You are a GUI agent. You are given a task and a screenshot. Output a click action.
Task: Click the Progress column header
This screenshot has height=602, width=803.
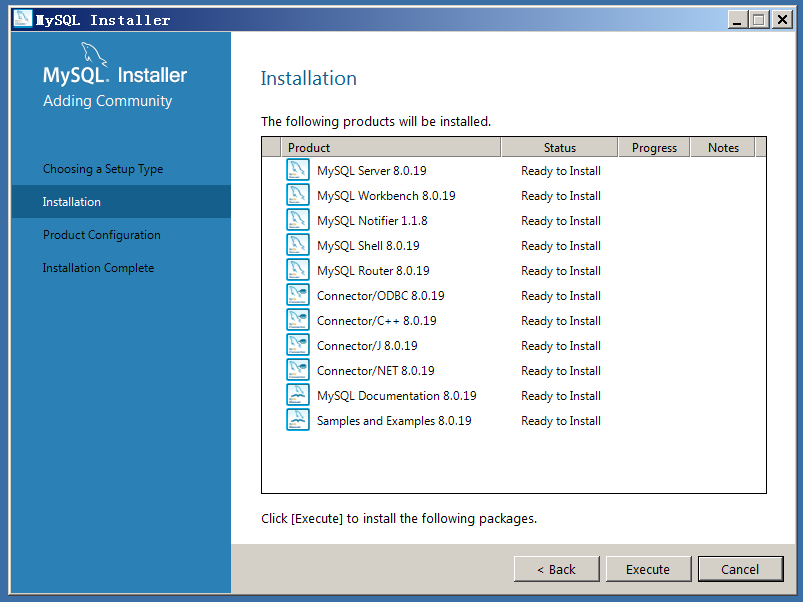[x=654, y=147]
